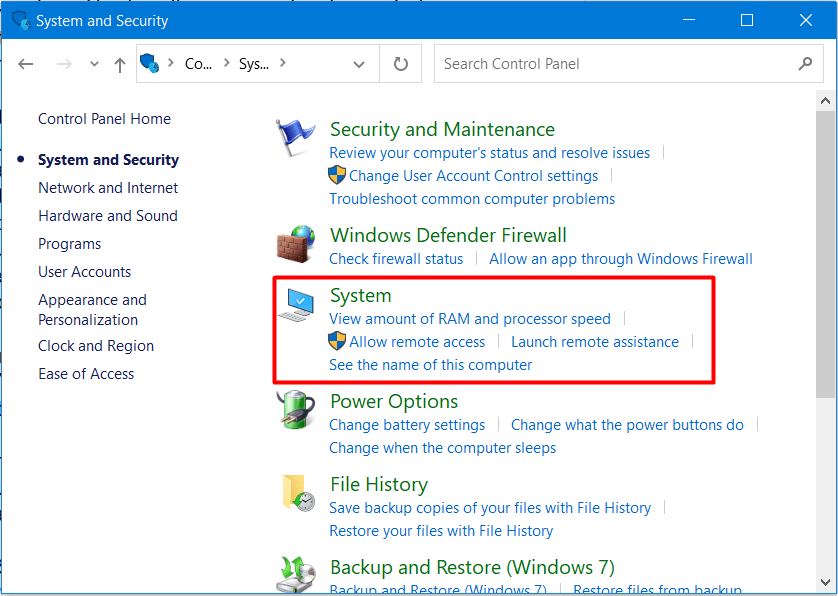This screenshot has height=596, width=838.
Task: Select System and Security in sidebar
Action: [x=108, y=160]
